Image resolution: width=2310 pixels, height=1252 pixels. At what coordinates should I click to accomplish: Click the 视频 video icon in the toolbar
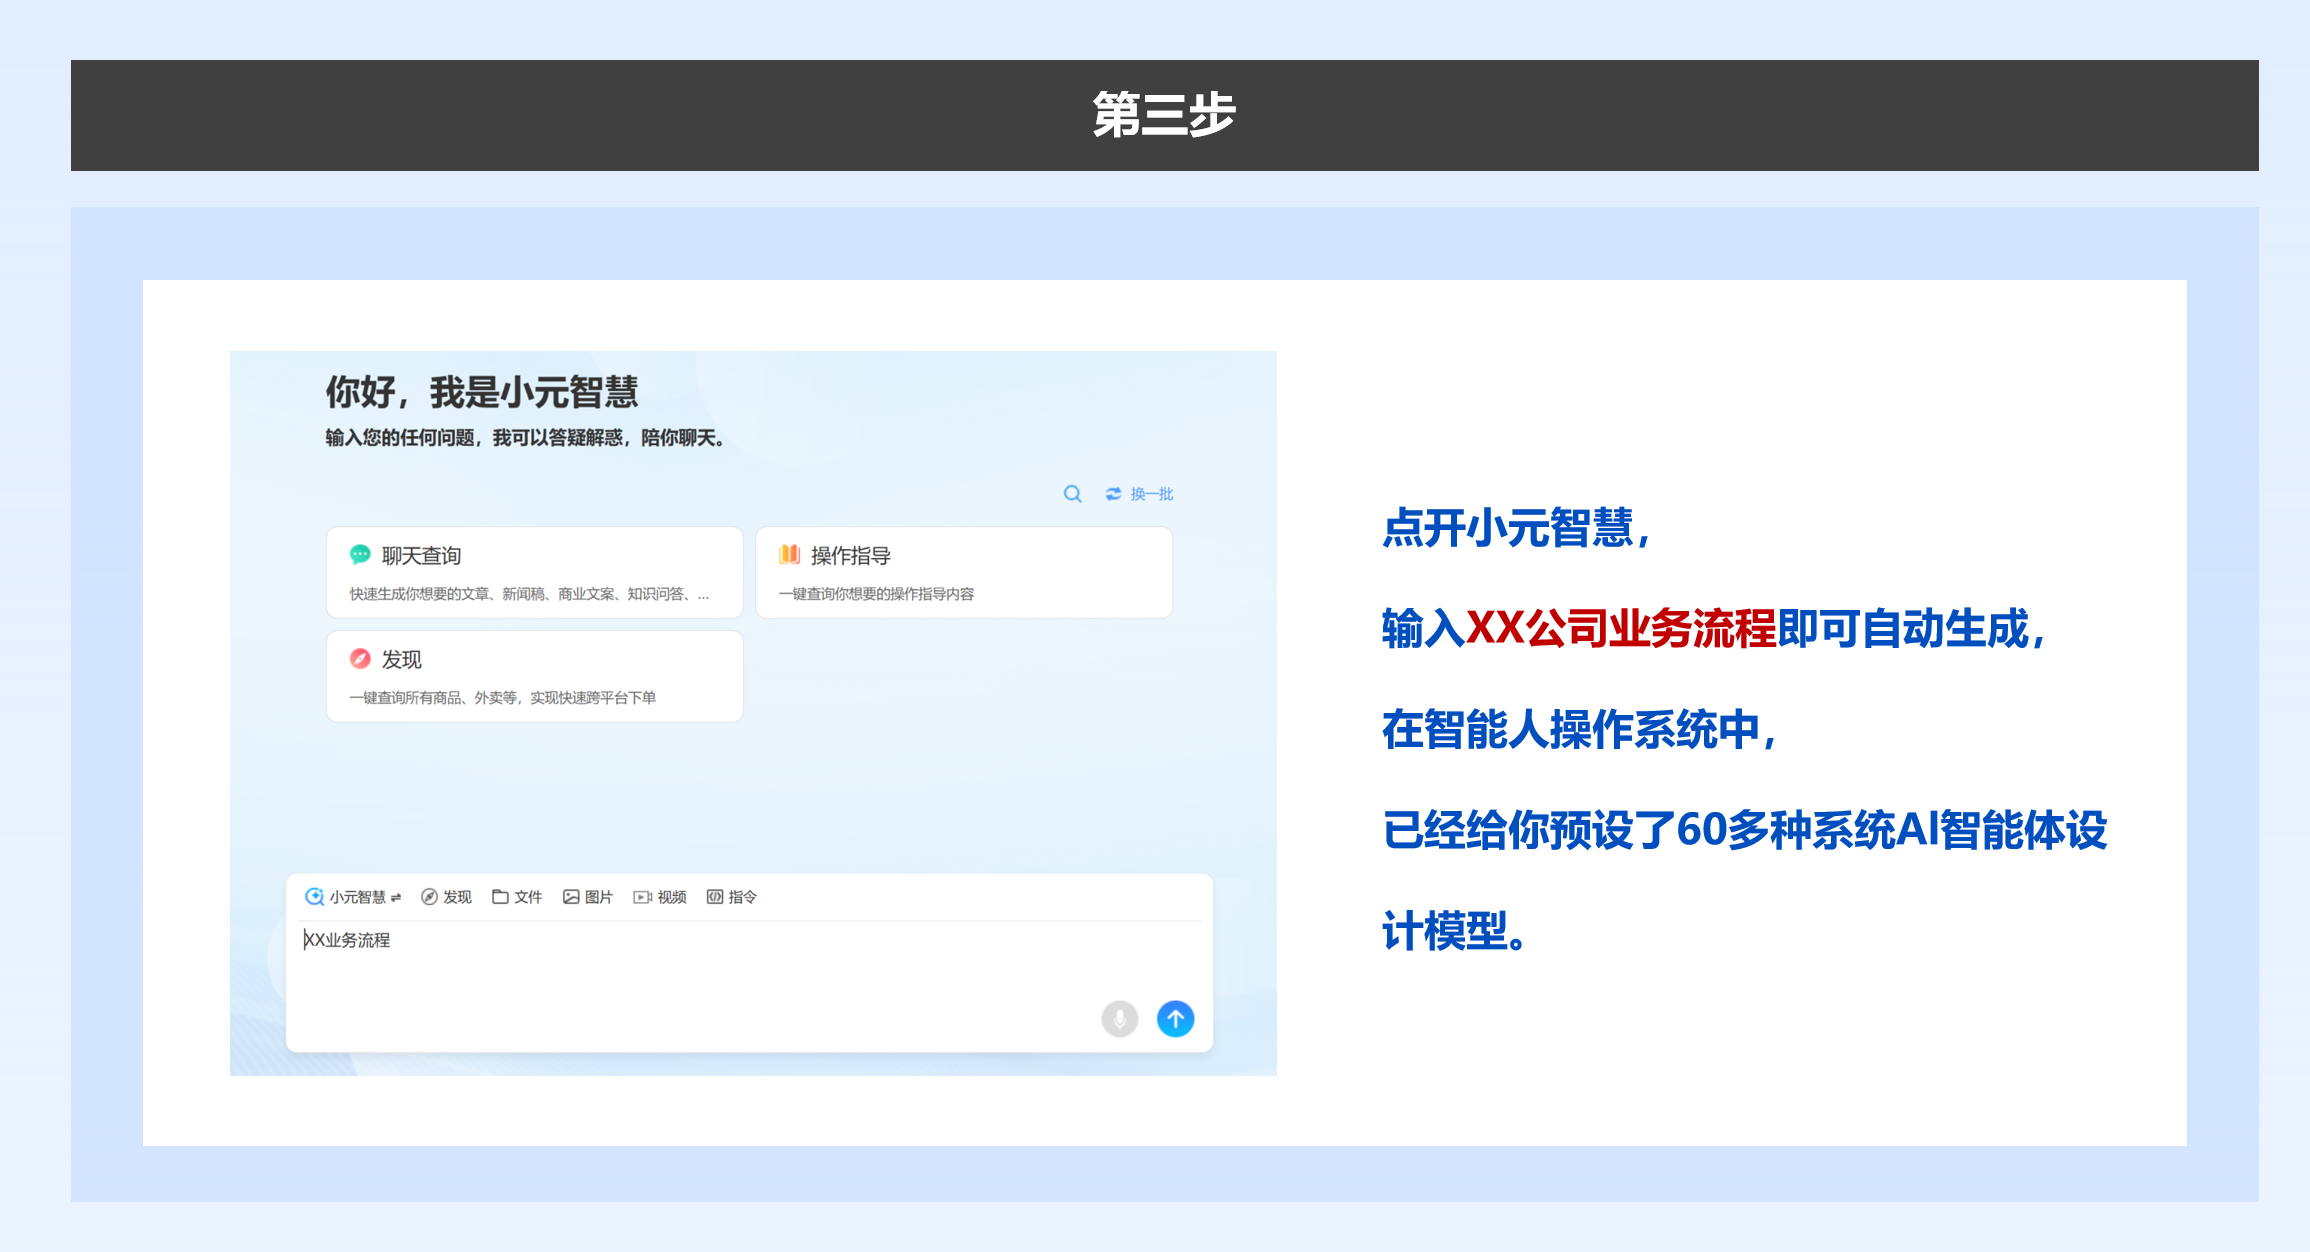point(643,897)
